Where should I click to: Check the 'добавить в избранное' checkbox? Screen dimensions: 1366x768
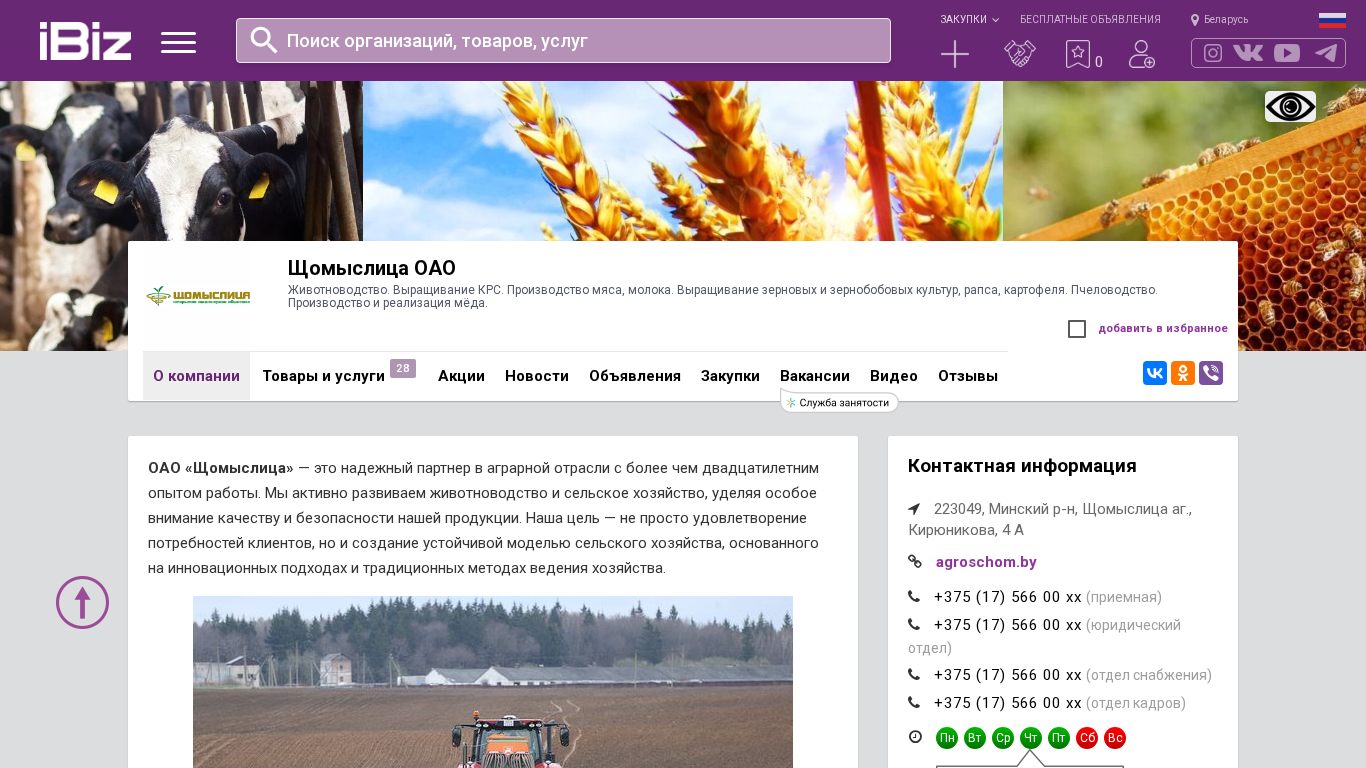[x=1077, y=329]
